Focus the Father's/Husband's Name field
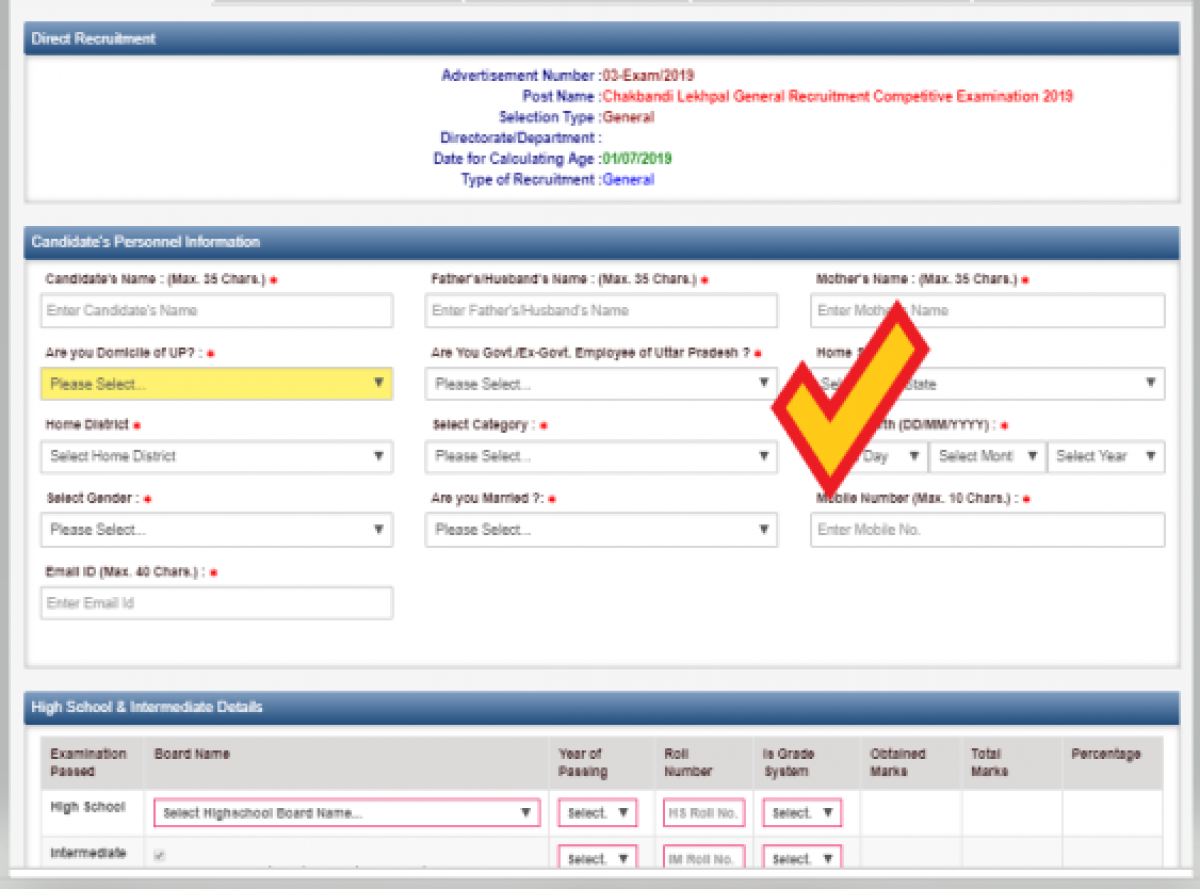1200x889 pixels. tap(600, 311)
